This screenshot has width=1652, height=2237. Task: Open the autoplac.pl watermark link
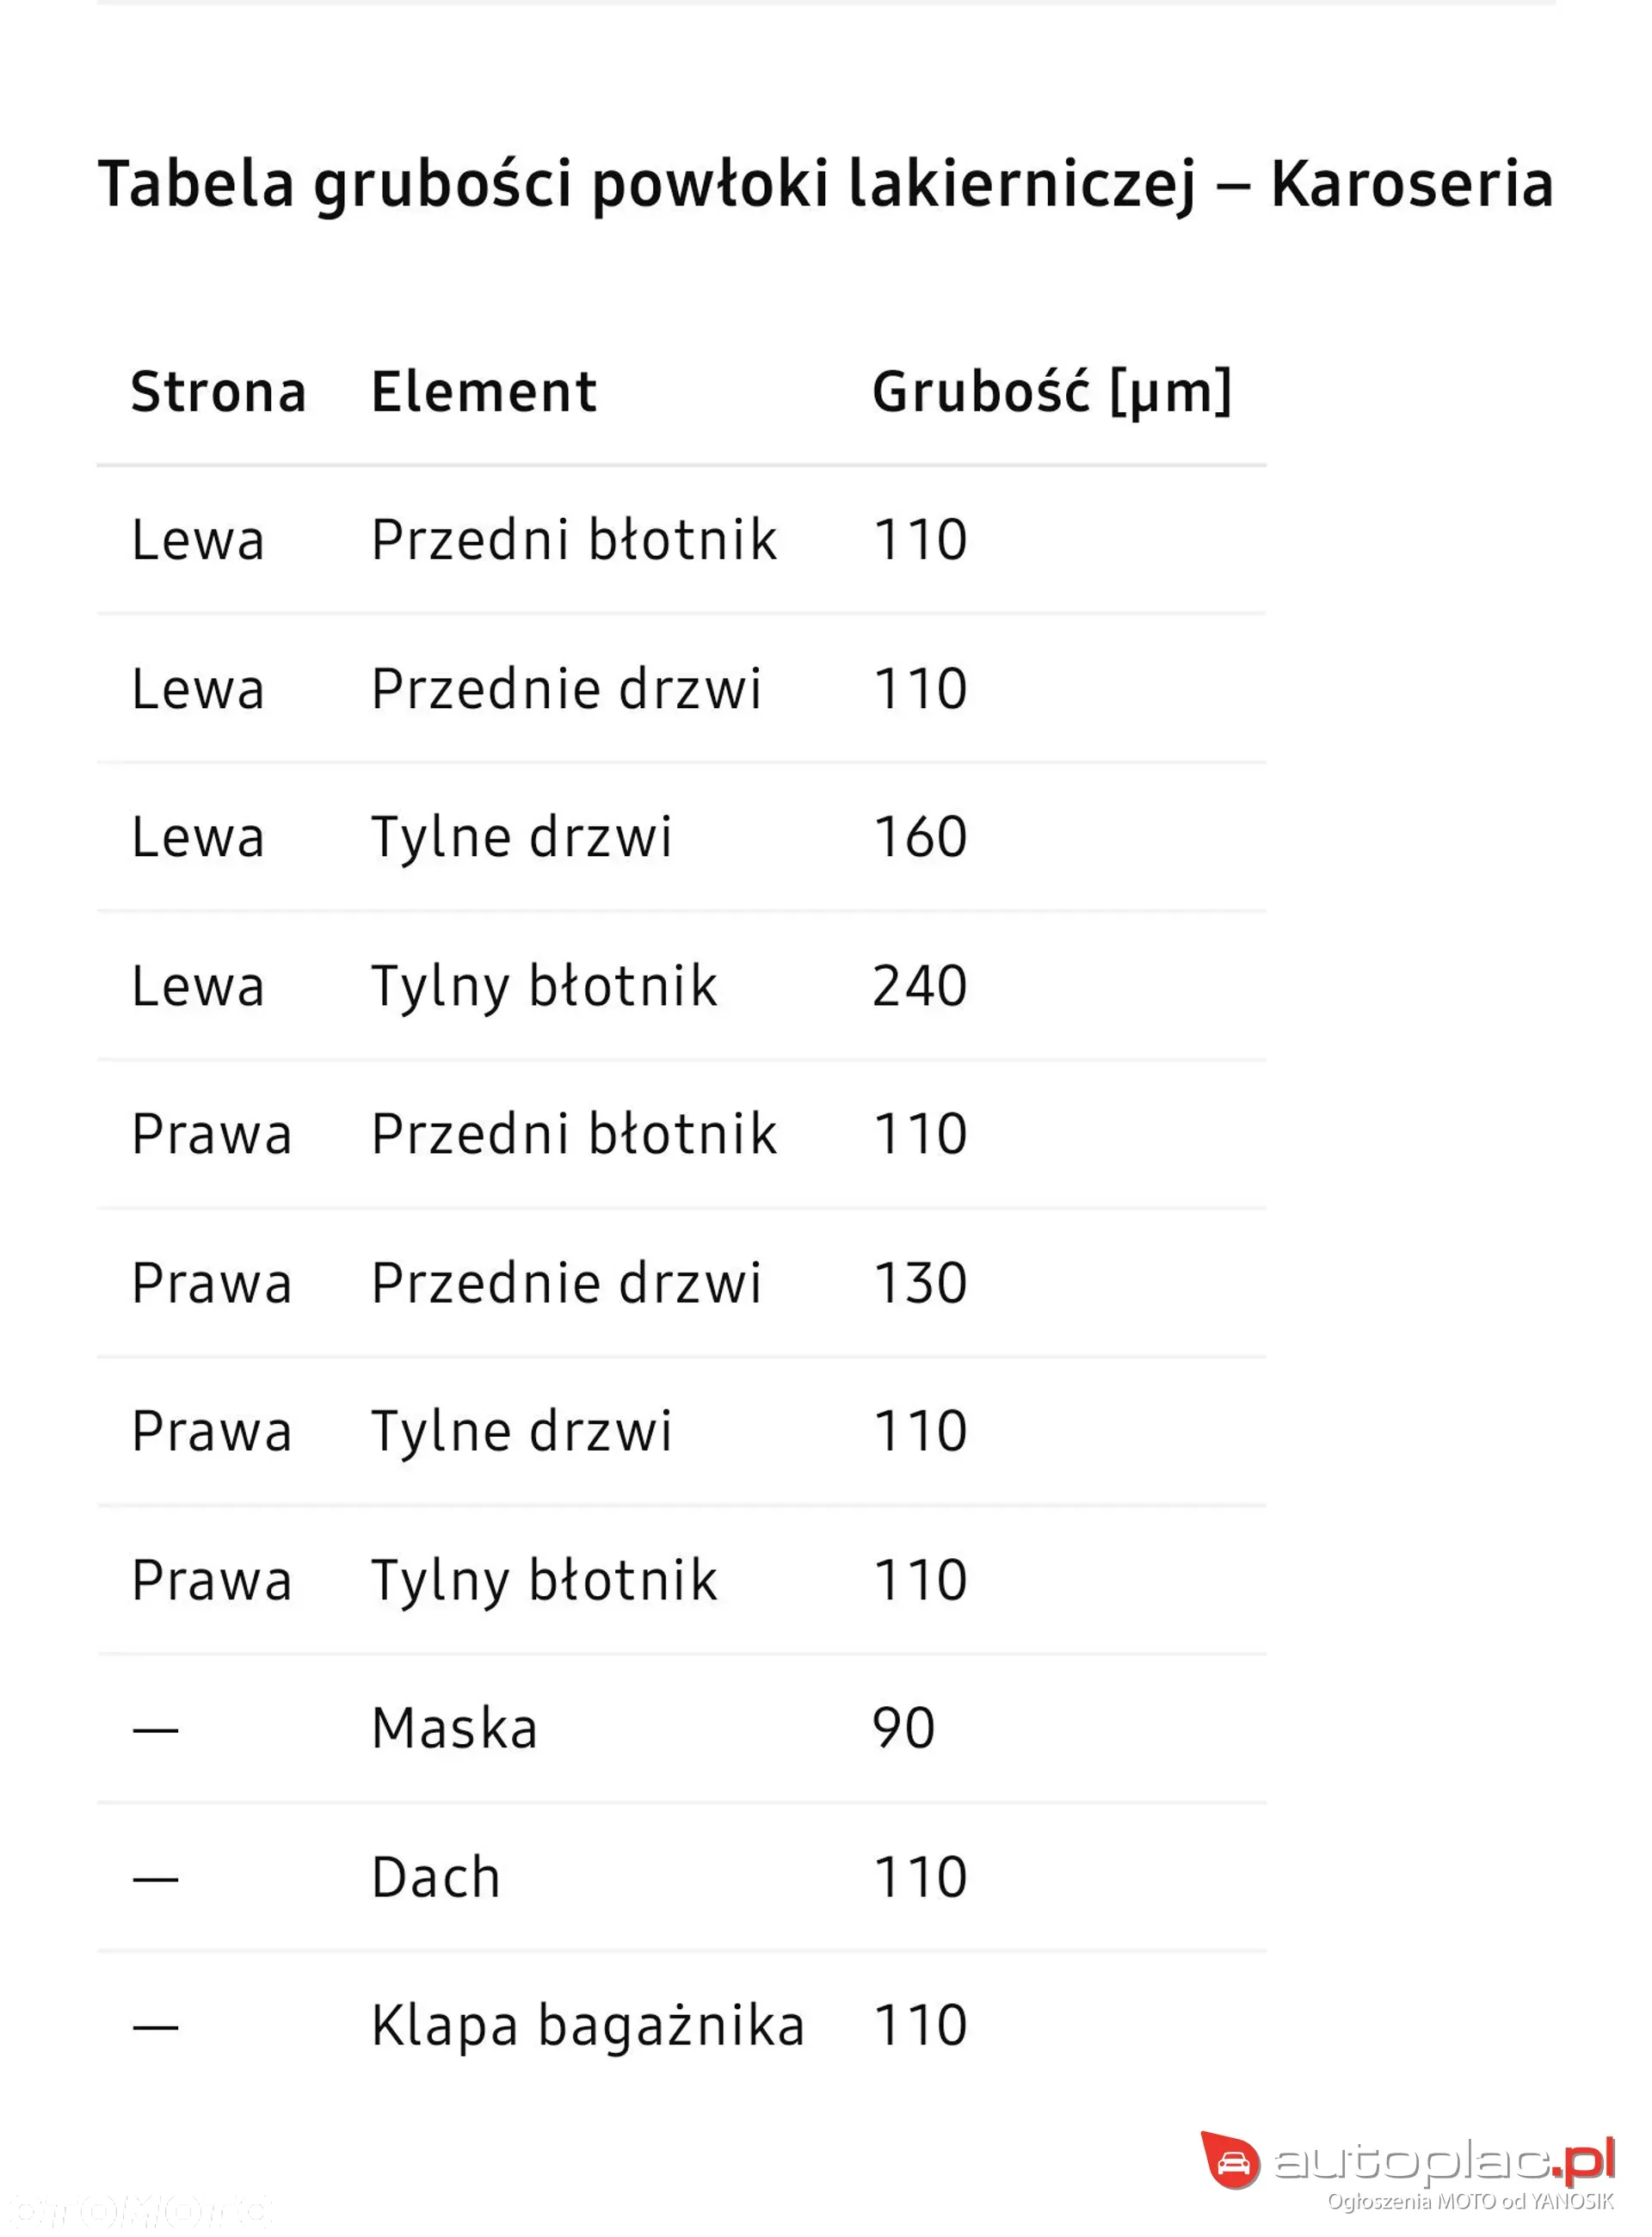point(1445,2161)
